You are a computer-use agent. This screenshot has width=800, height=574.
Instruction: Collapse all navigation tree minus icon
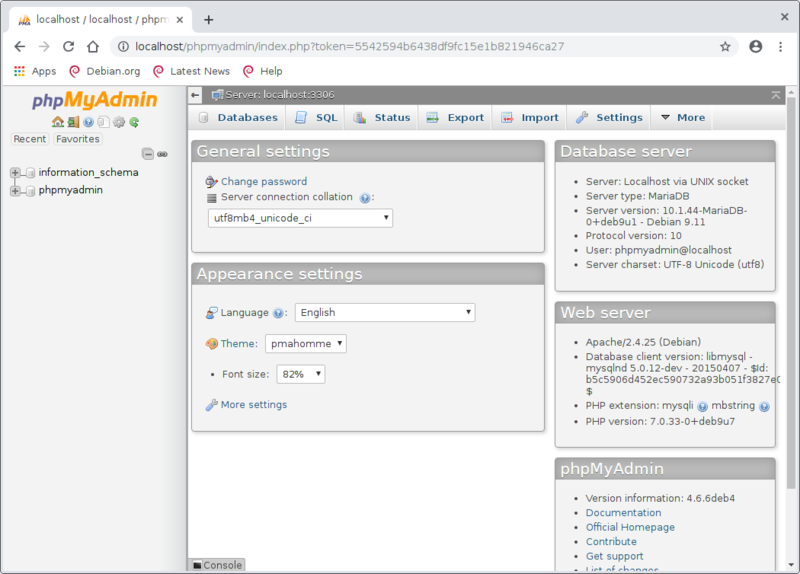(x=147, y=154)
